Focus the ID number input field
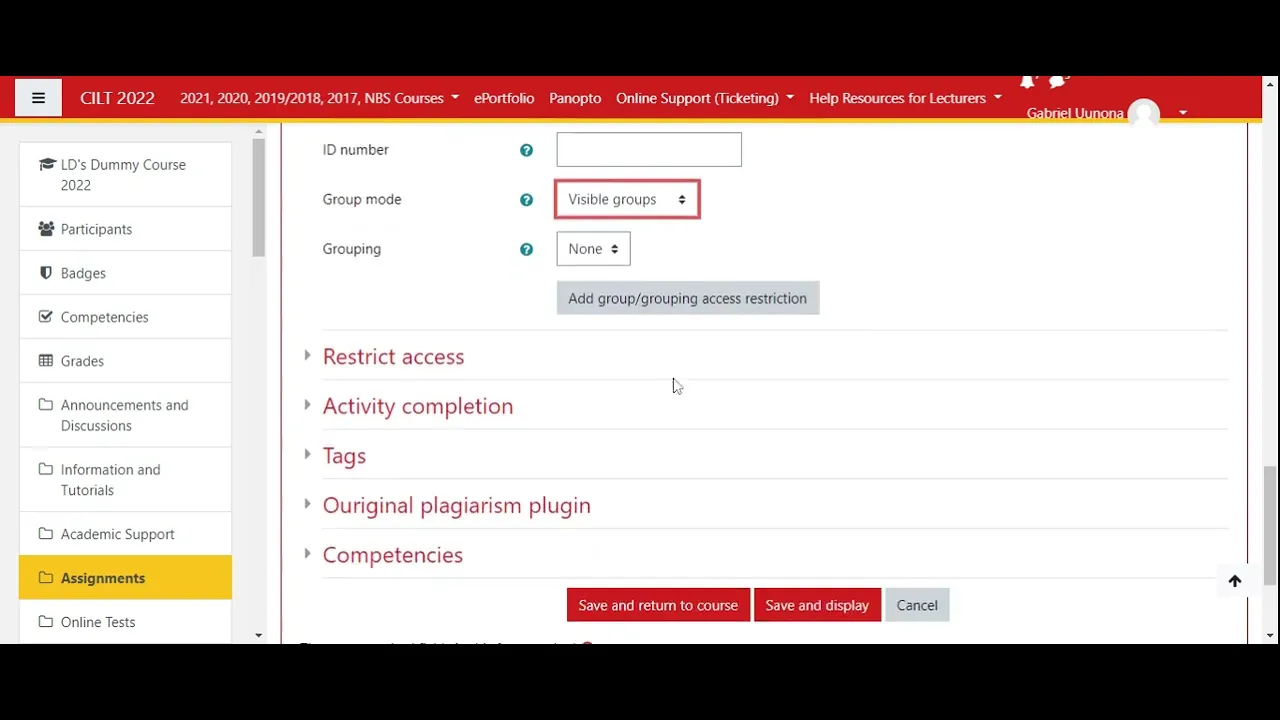Screen dimensions: 1280x720 tap(649, 149)
